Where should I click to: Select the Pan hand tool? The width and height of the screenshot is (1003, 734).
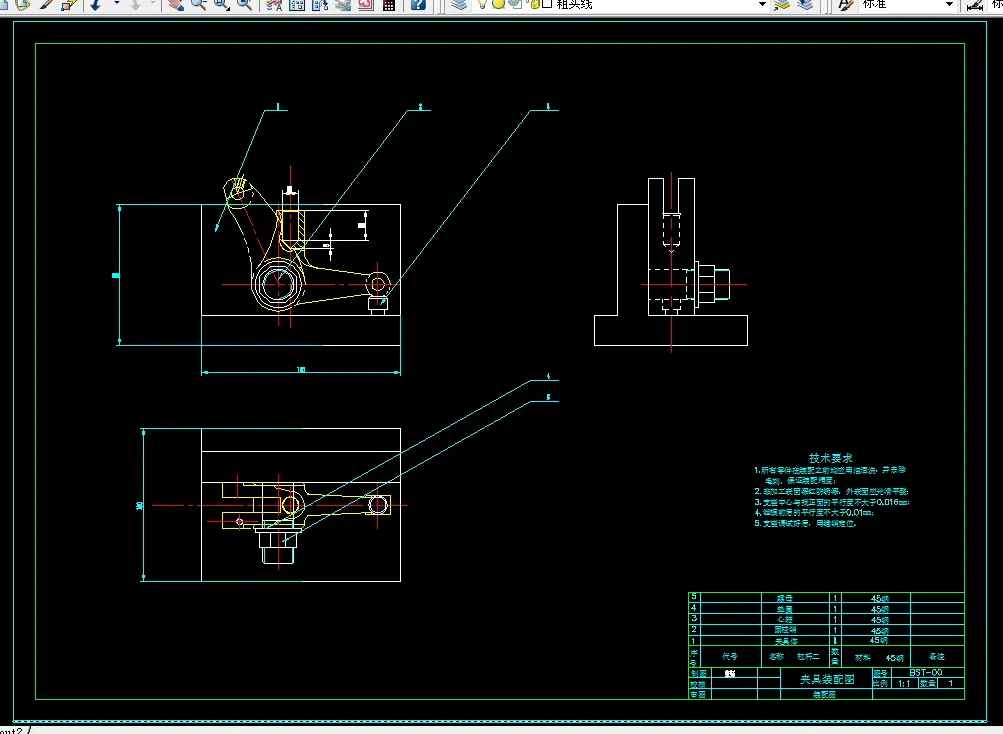(x=174, y=4)
